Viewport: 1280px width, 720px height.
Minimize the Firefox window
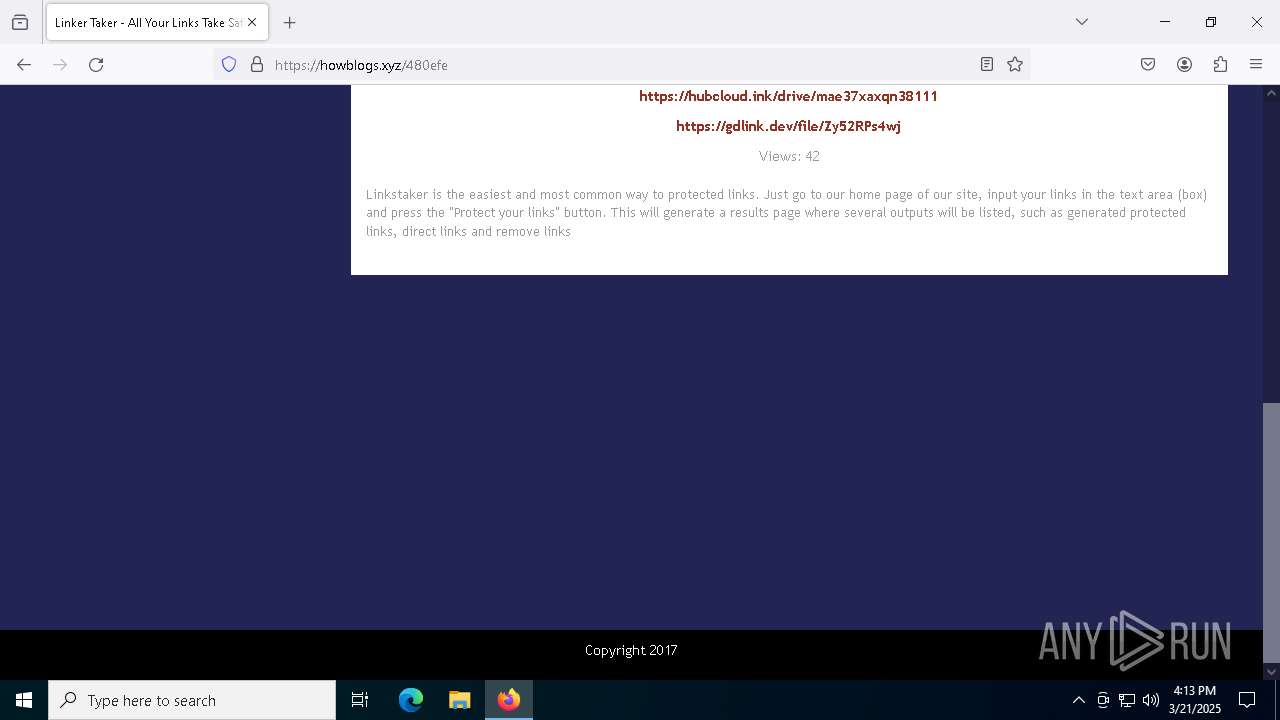point(1164,22)
